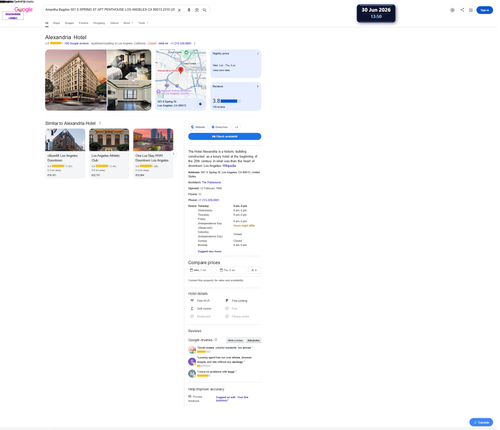Open quick settings gear icon at top right

coord(452,10)
